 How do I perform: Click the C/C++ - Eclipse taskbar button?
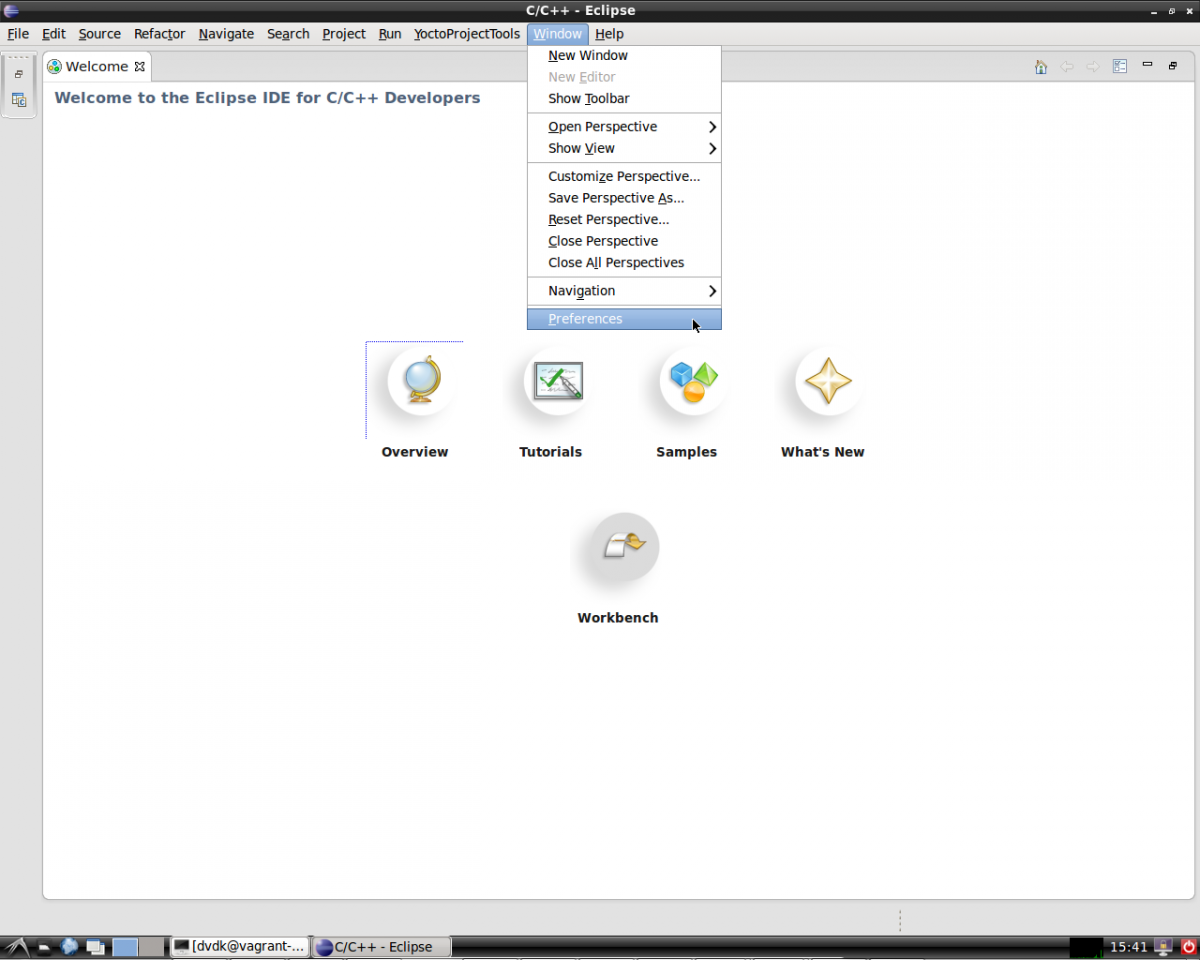381,946
